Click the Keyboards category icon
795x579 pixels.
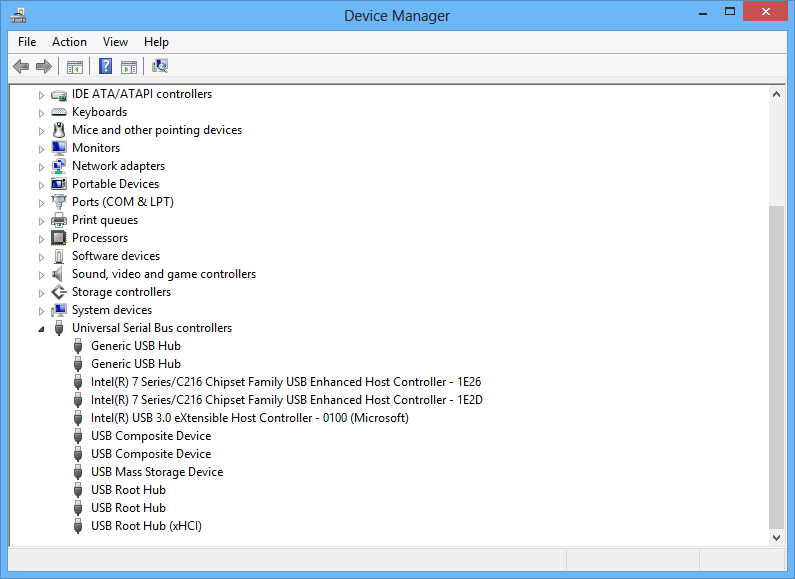59,112
